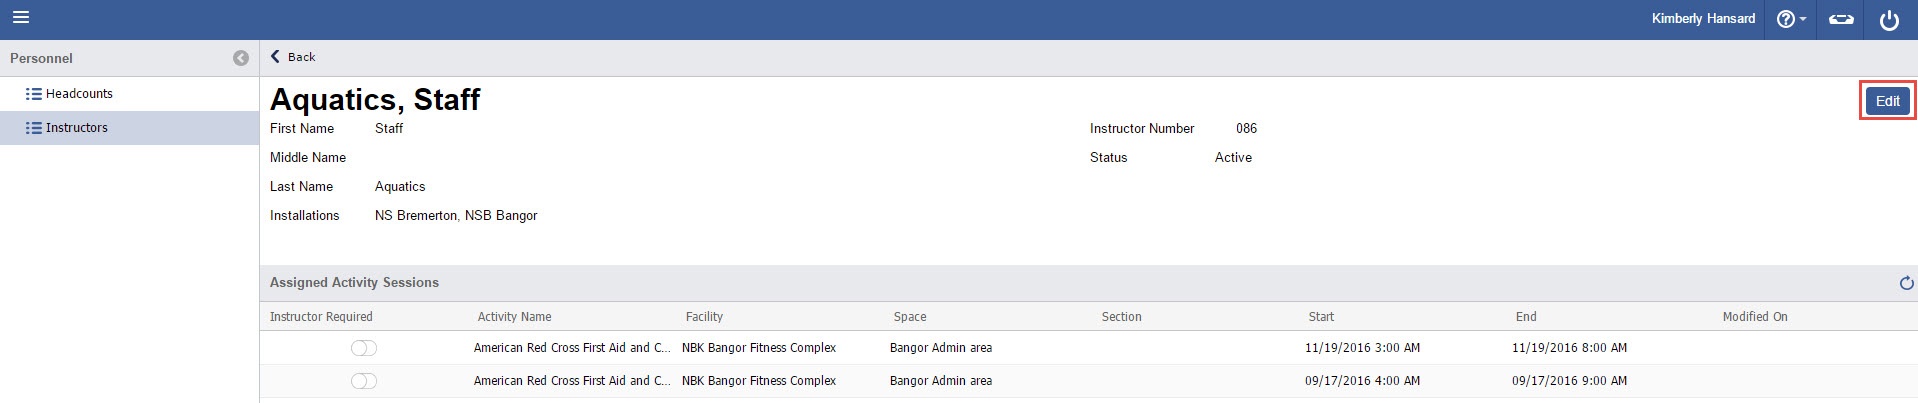Select Headcounts in the sidebar
Viewport: 1918px width, 403px height.
(x=79, y=94)
